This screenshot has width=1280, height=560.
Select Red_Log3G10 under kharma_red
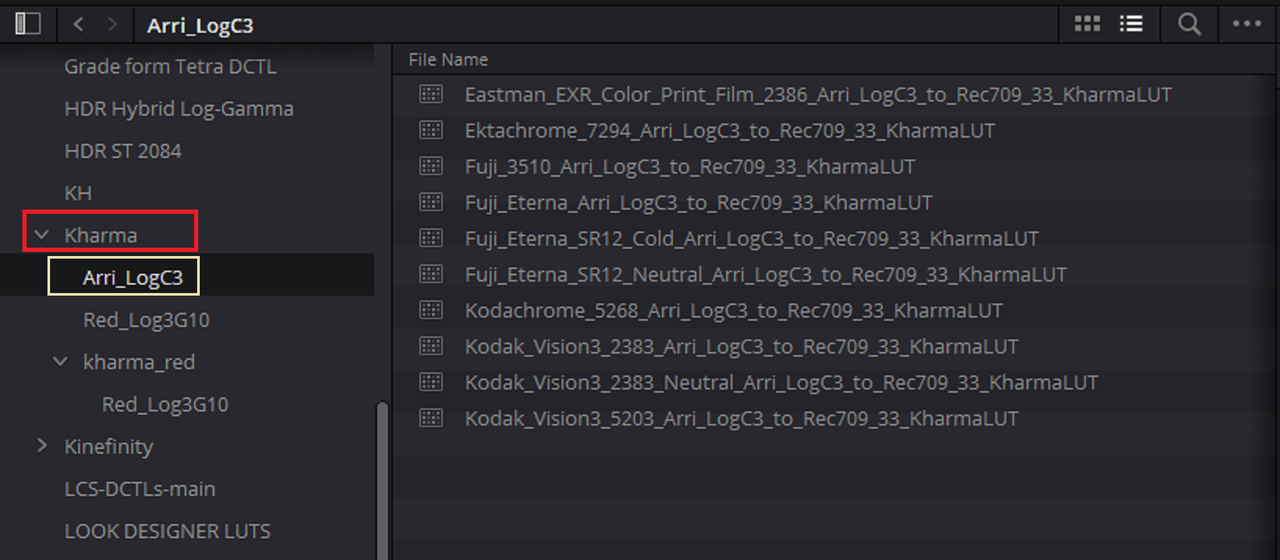tap(165, 404)
